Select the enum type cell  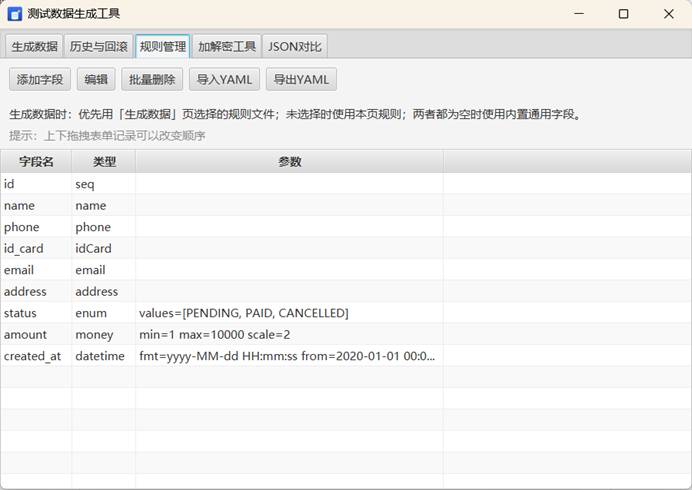[104, 313]
